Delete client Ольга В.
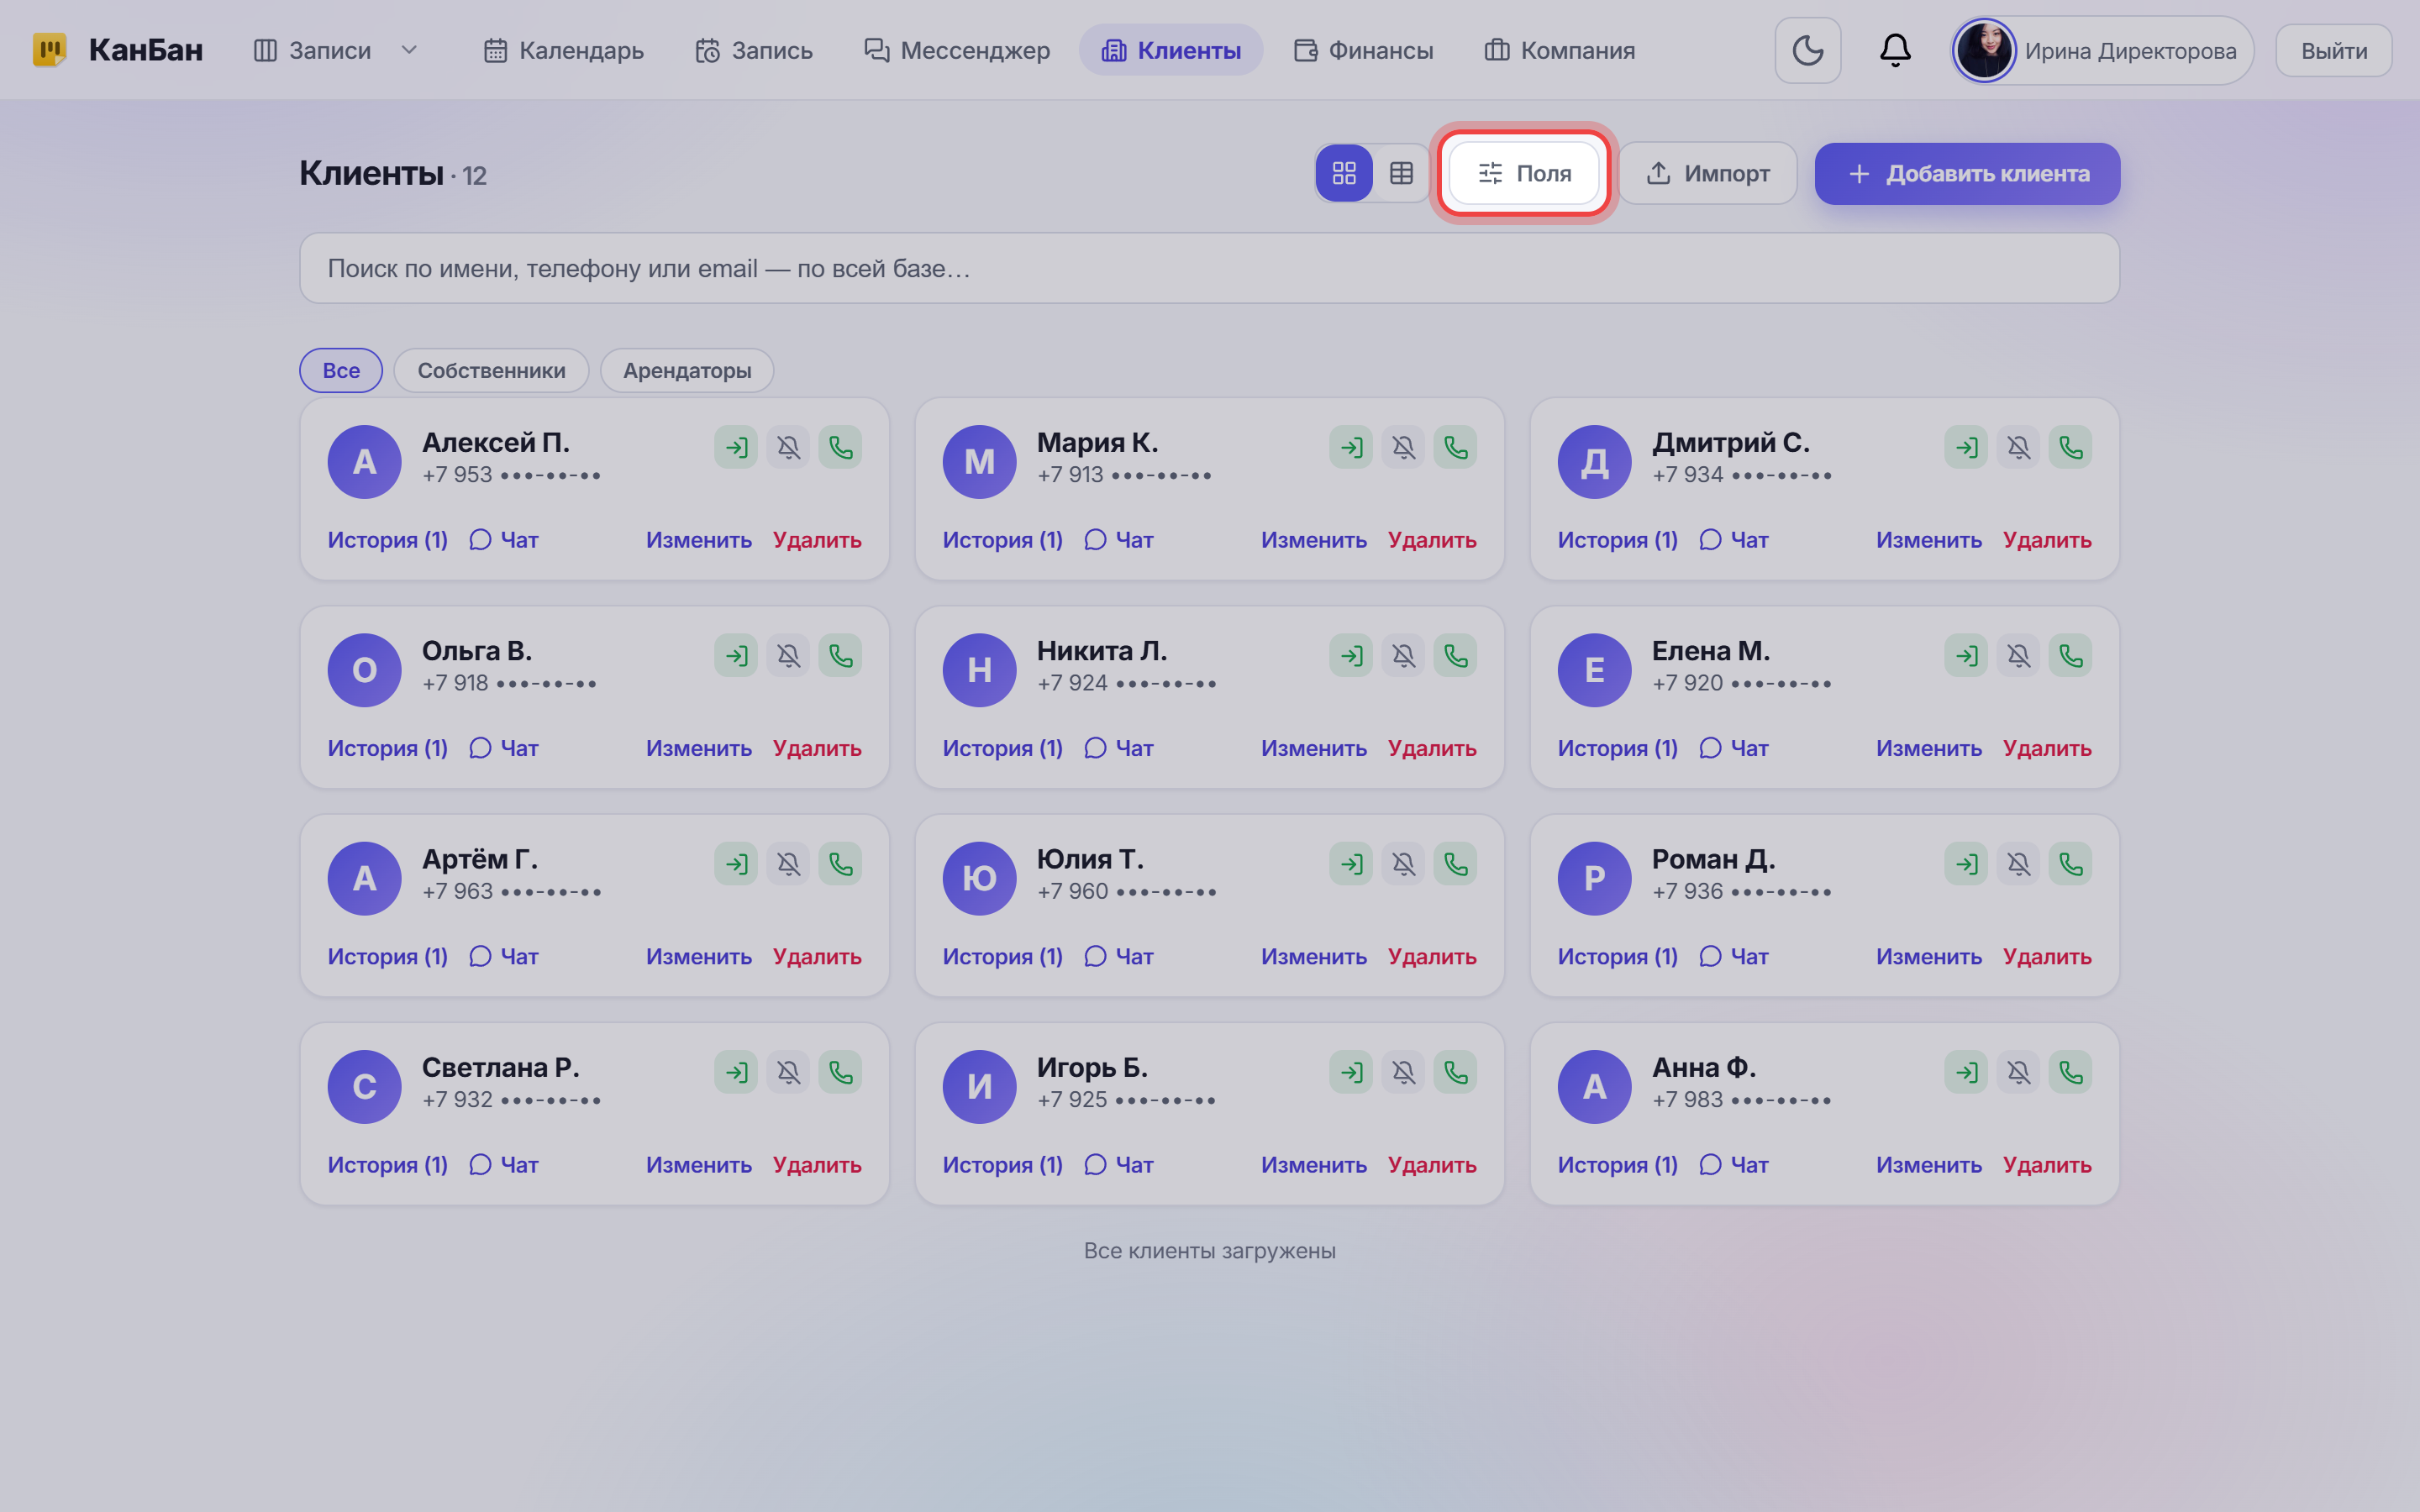The width and height of the screenshot is (2420, 1512). click(817, 748)
